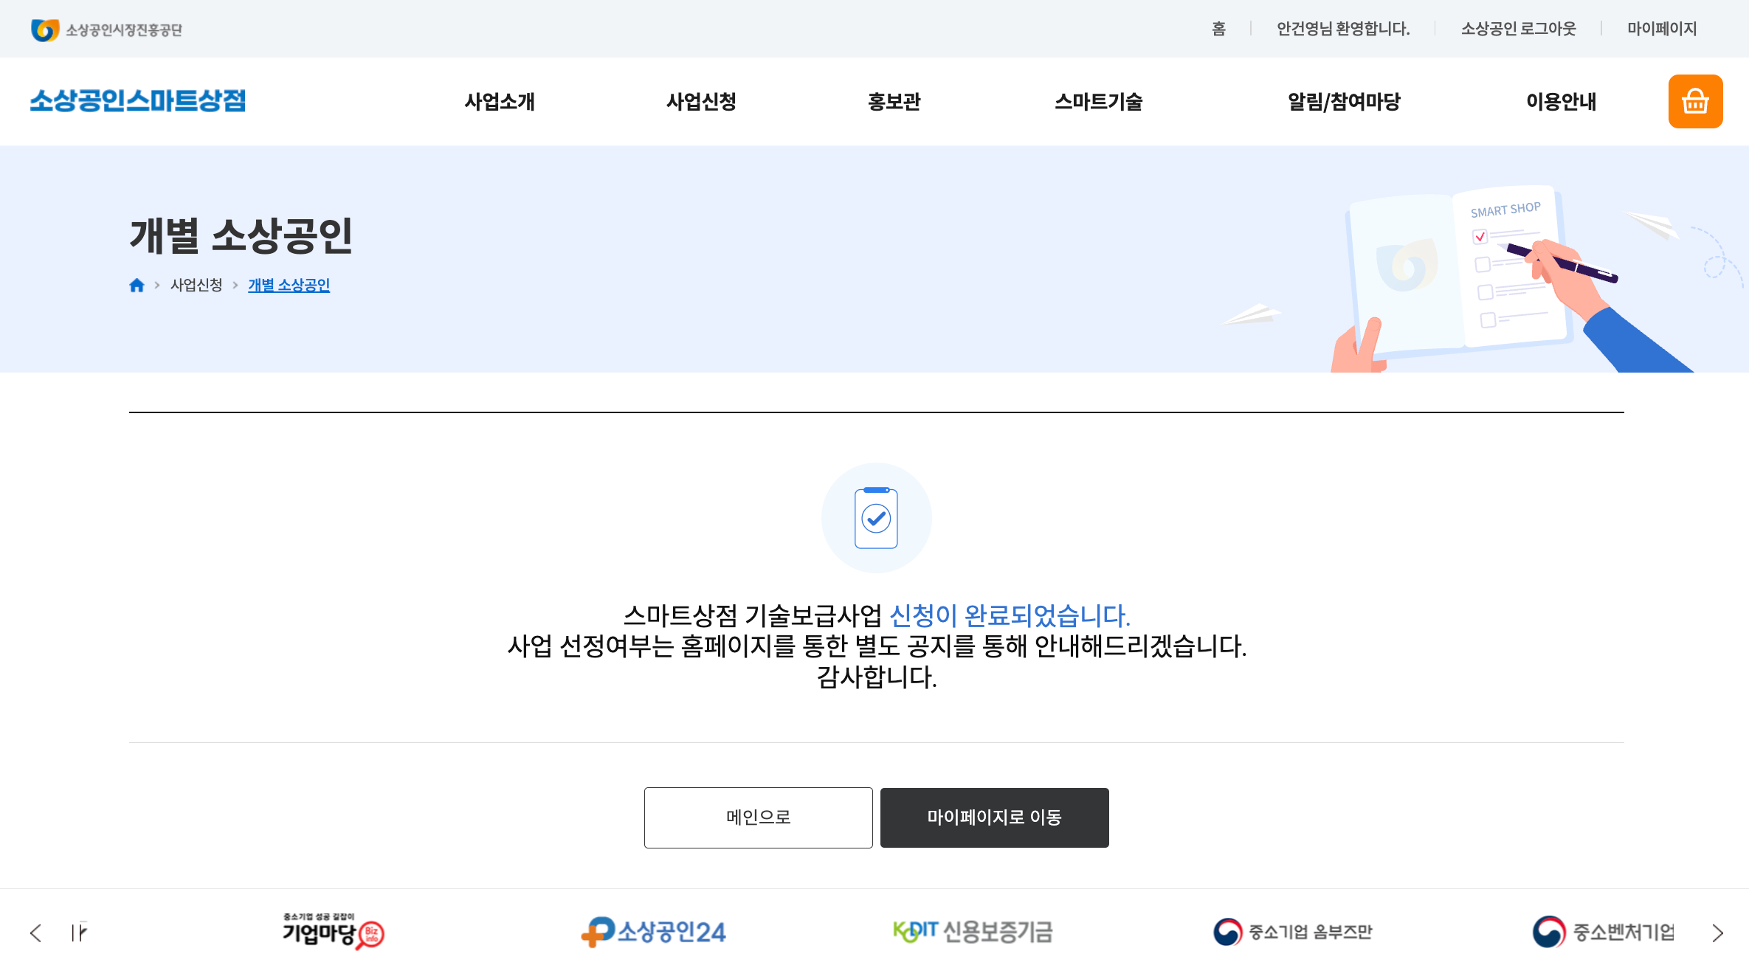Click the home icon in breadcrumb
Viewport: 1750px width, 968px height.
coord(137,285)
